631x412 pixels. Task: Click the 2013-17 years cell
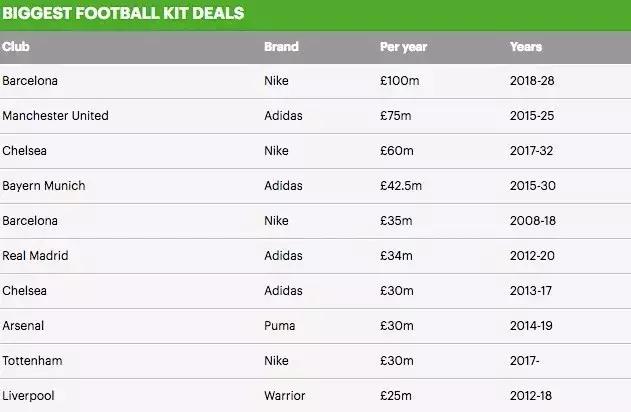529,291
